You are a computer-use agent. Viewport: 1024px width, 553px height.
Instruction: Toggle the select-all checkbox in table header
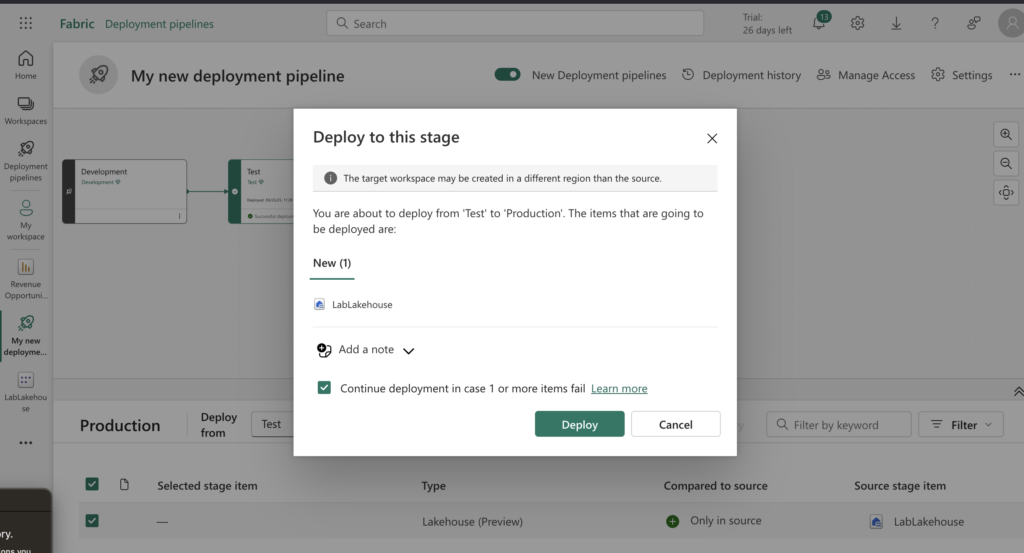tap(92, 484)
